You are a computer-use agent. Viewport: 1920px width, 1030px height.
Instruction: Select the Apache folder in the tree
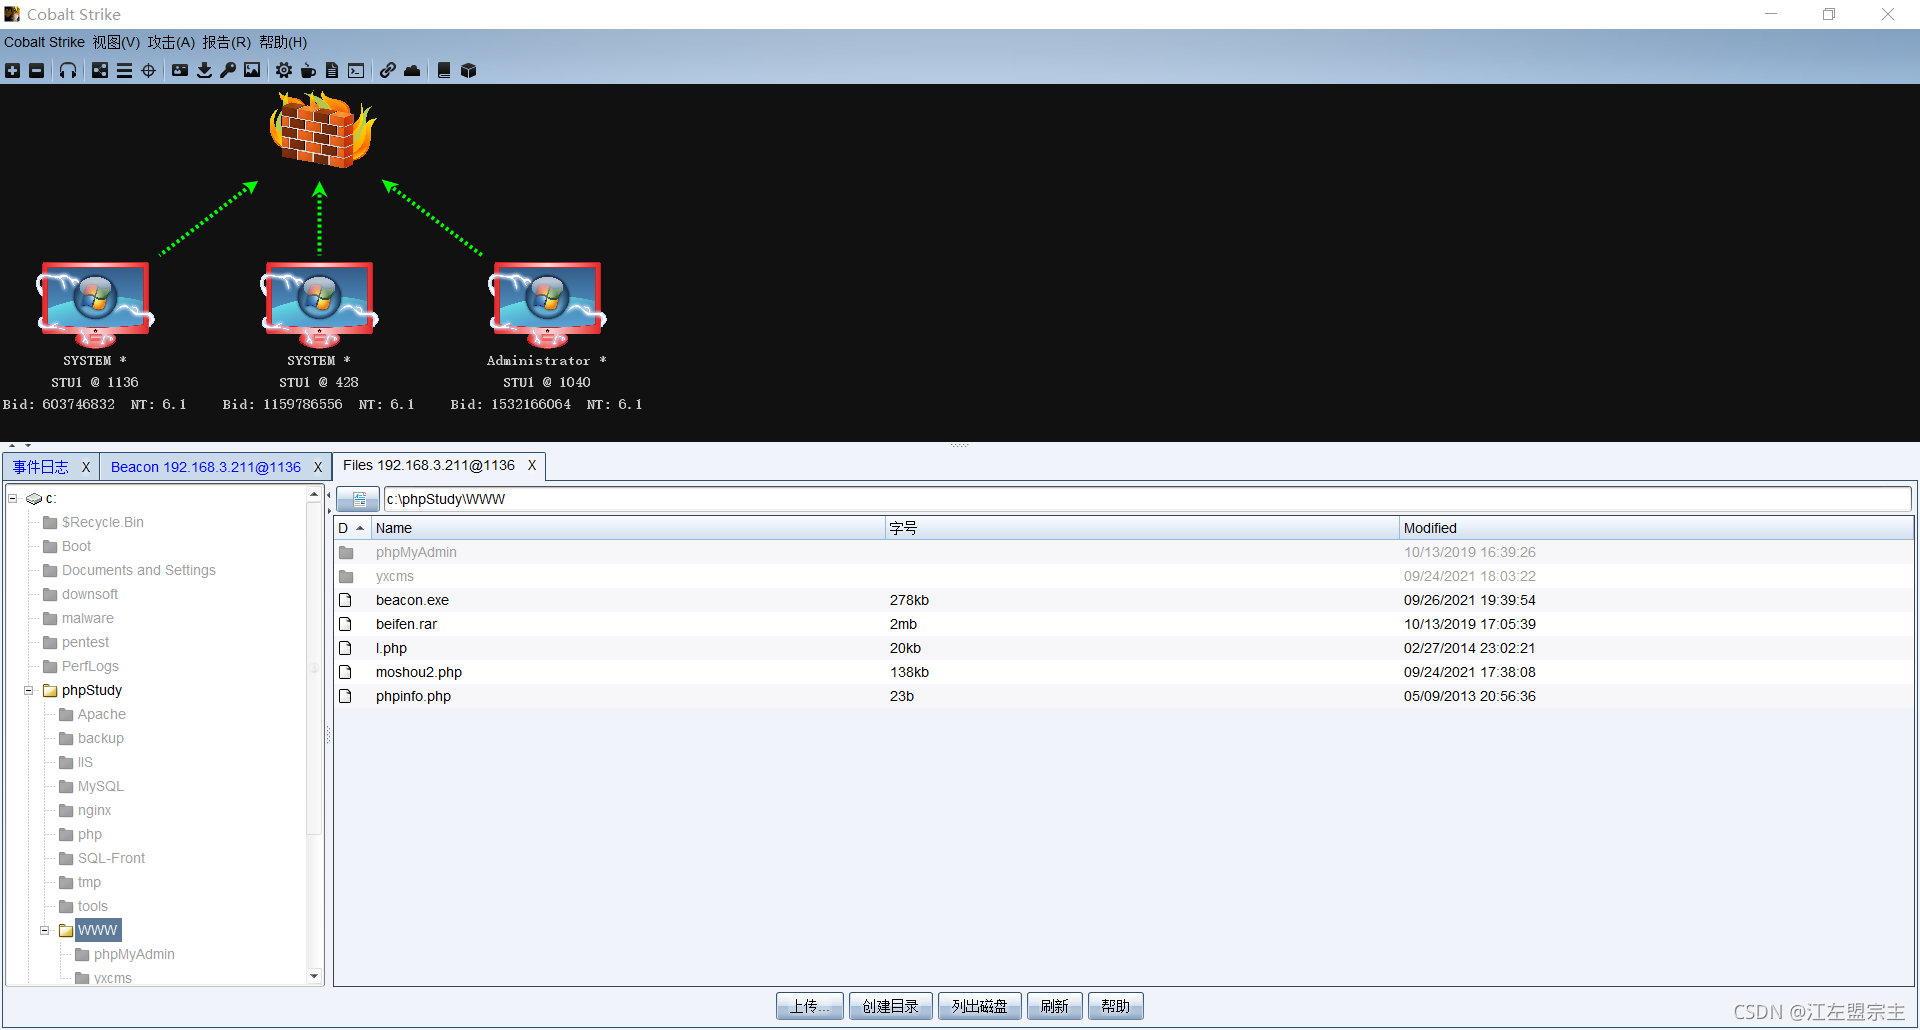pyautogui.click(x=101, y=714)
